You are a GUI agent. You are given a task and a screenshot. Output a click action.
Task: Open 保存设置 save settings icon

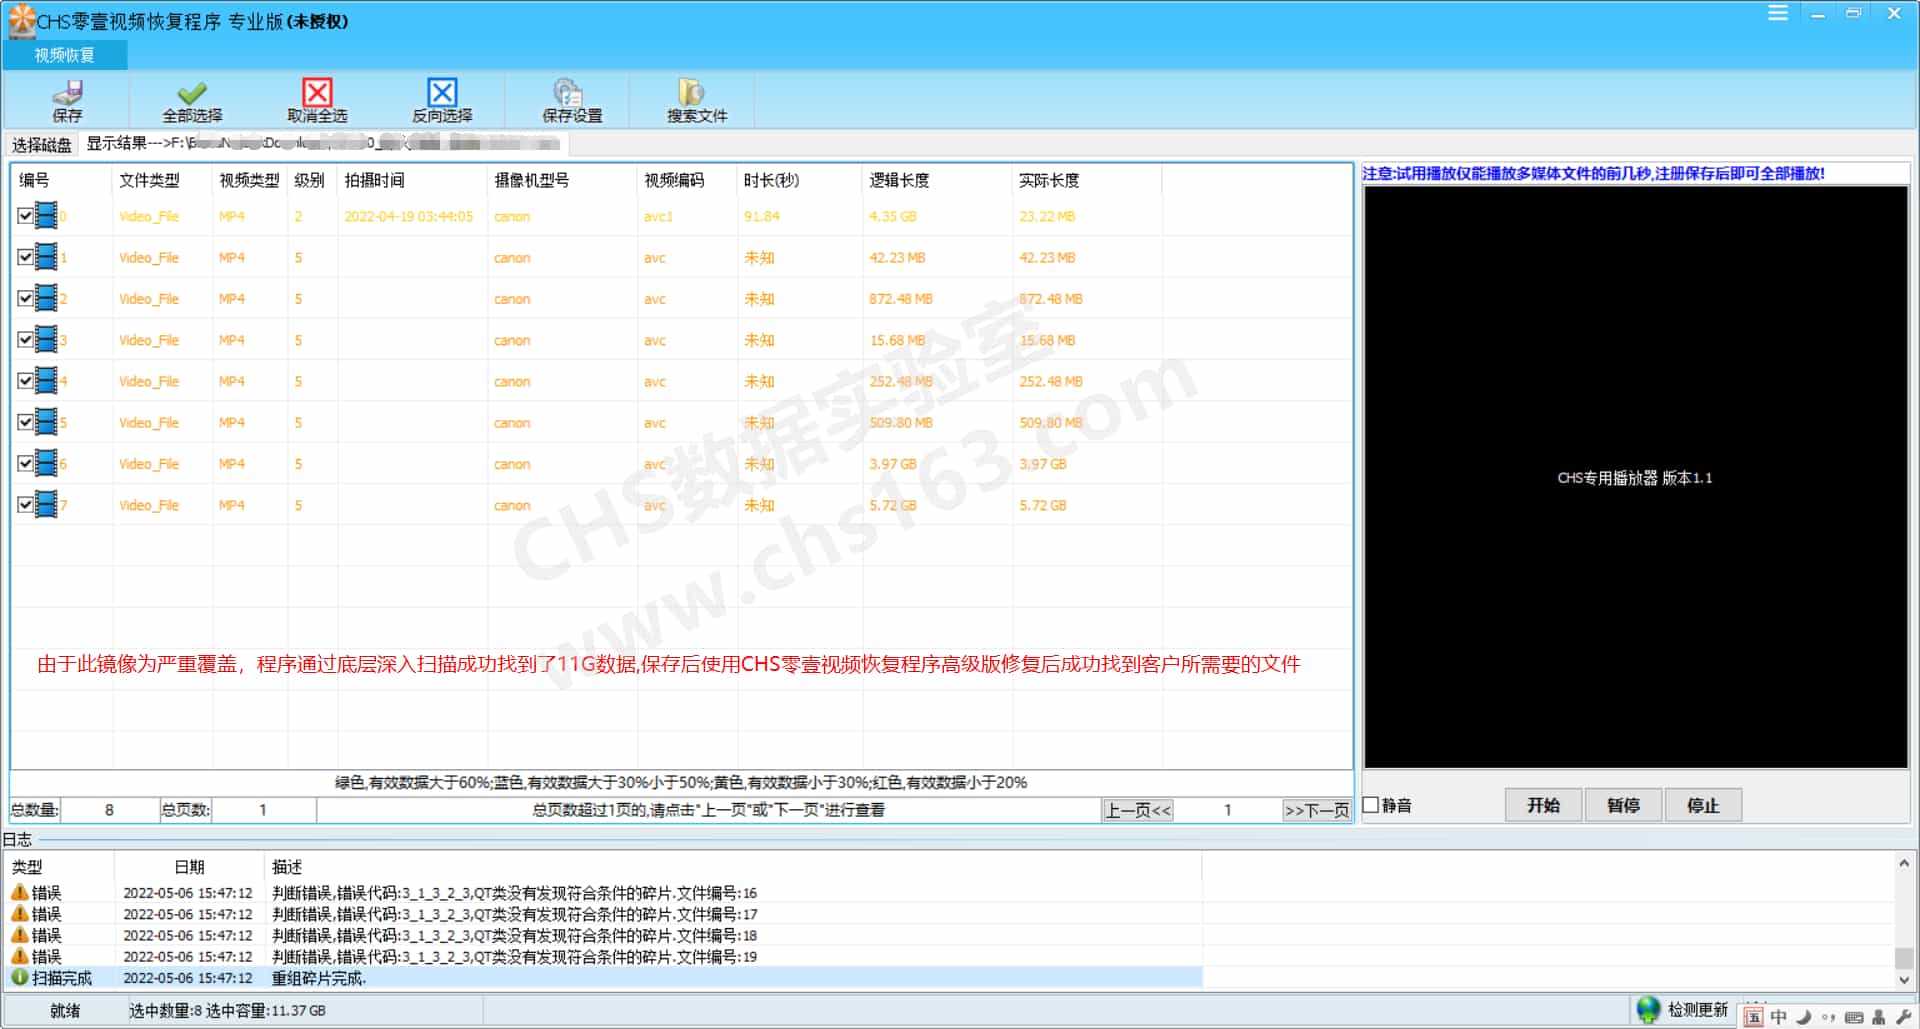click(568, 92)
